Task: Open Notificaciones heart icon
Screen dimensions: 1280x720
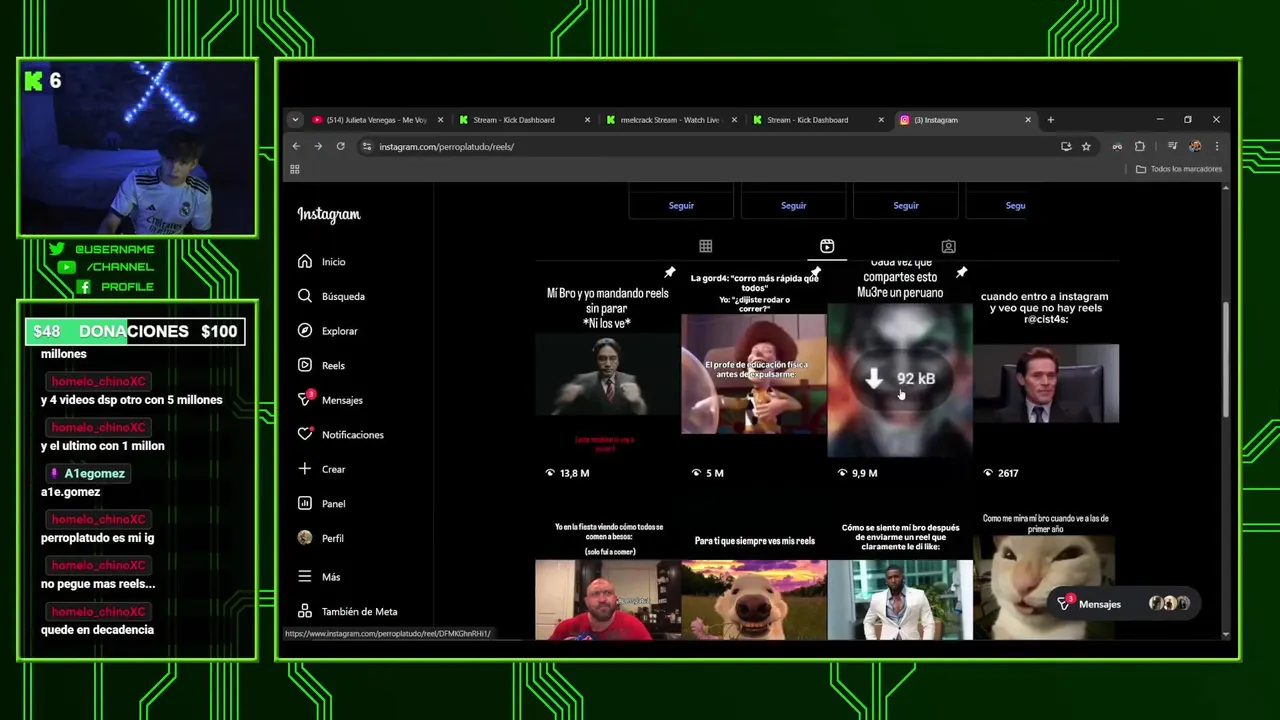Action: click(x=305, y=434)
